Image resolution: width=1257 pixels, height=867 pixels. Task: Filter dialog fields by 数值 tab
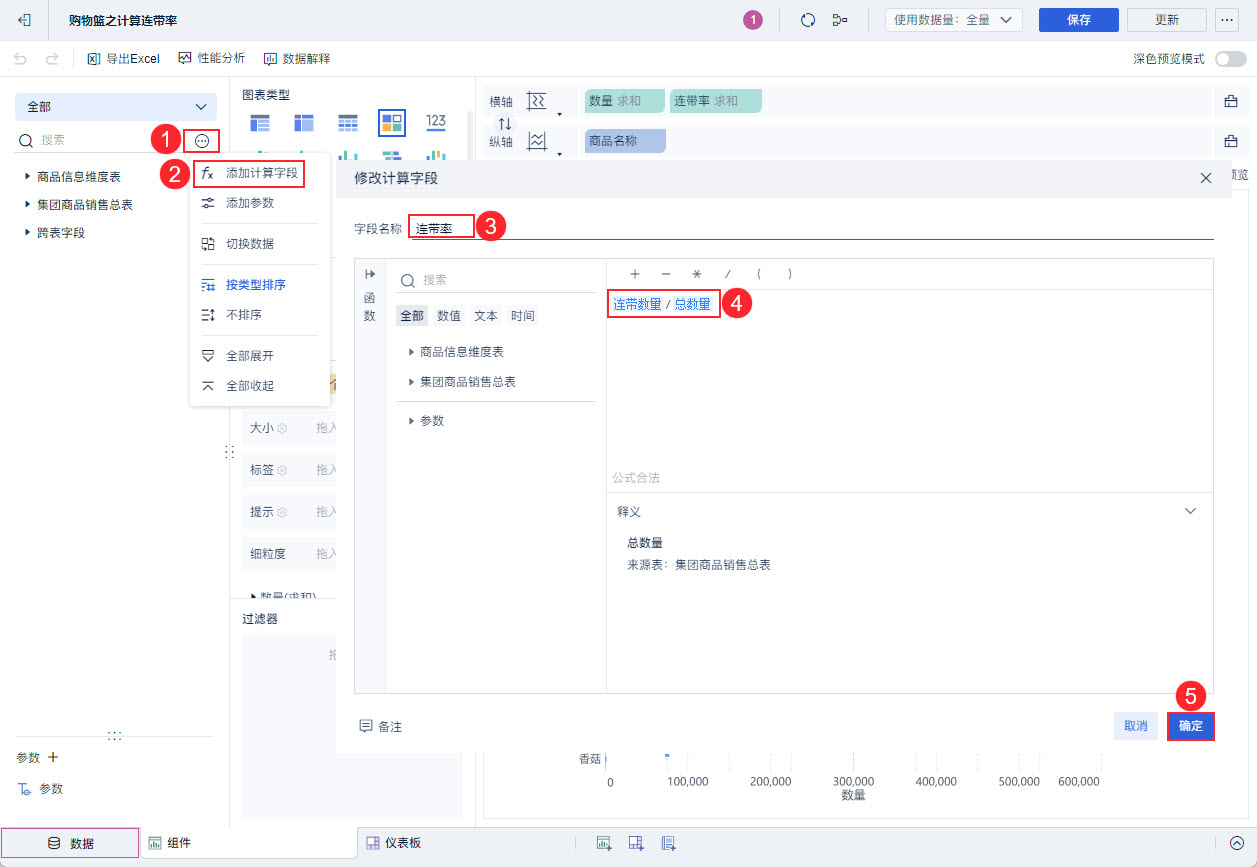449,316
